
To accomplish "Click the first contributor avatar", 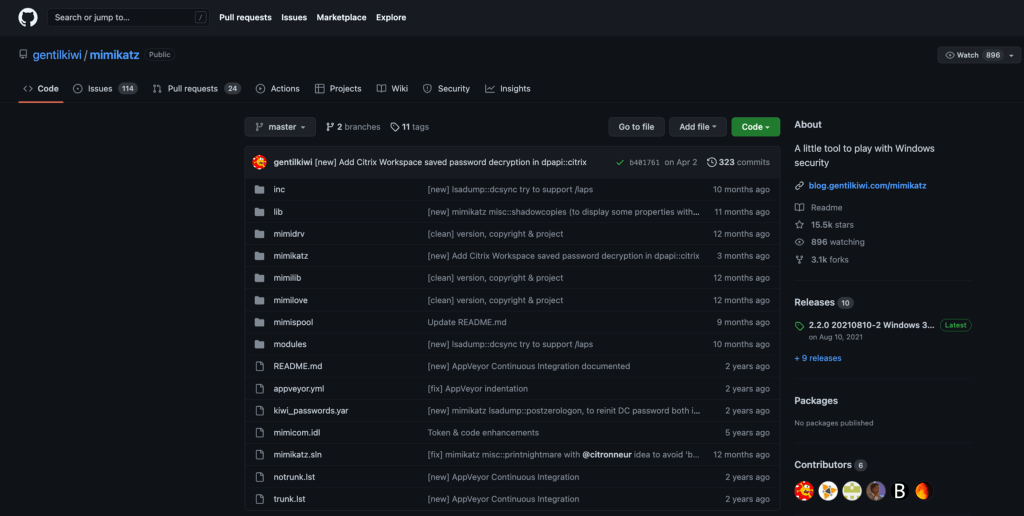I will (x=804, y=491).
